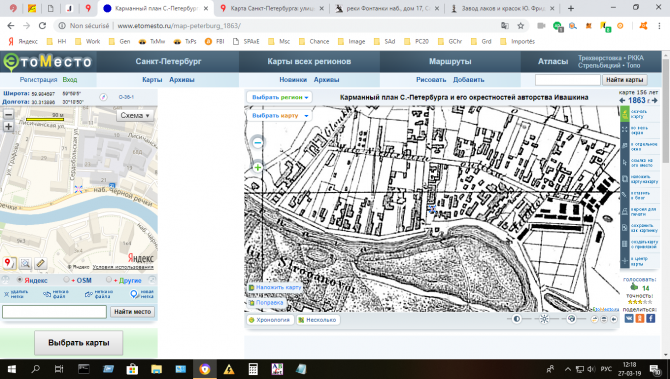
Task: Adjust map brightness slider
Action: tap(544, 319)
